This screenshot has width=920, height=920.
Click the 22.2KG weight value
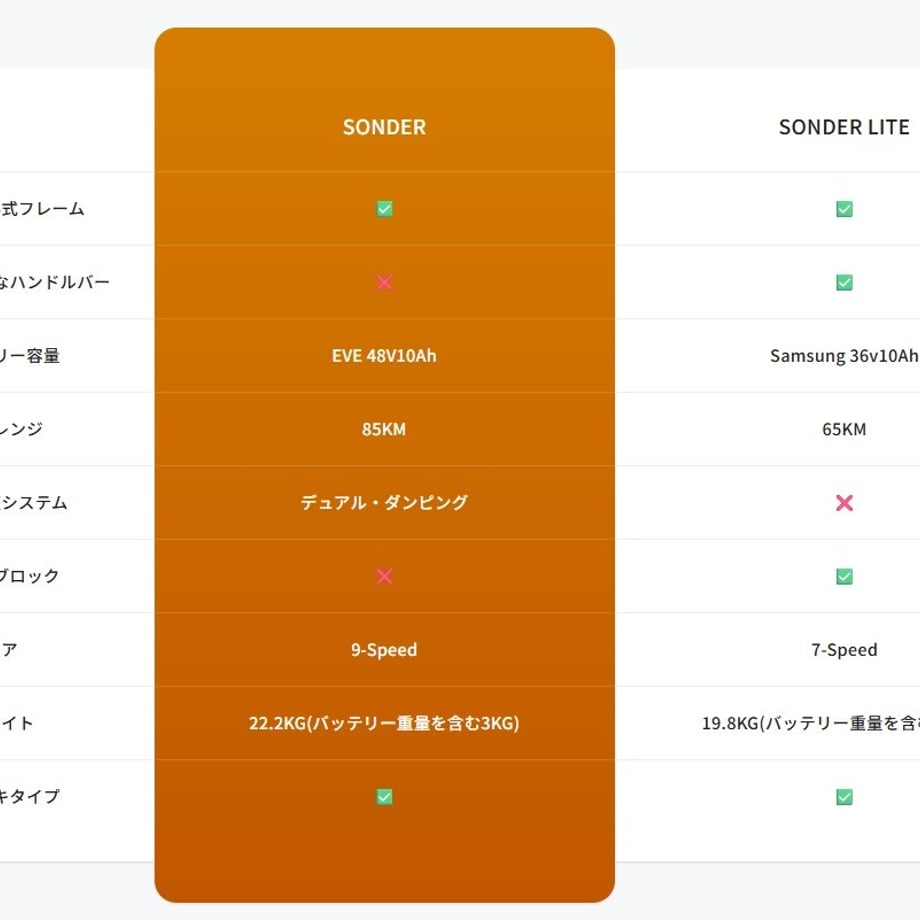click(x=384, y=723)
